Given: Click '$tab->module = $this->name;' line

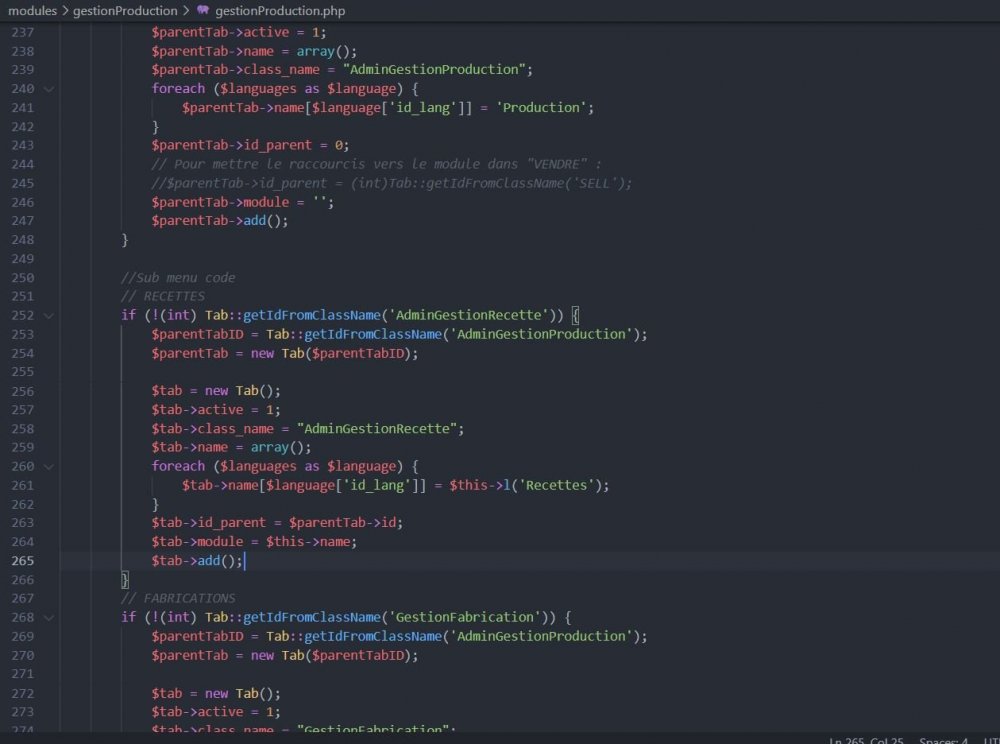Looking at the screenshot, I should pos(254,542).
